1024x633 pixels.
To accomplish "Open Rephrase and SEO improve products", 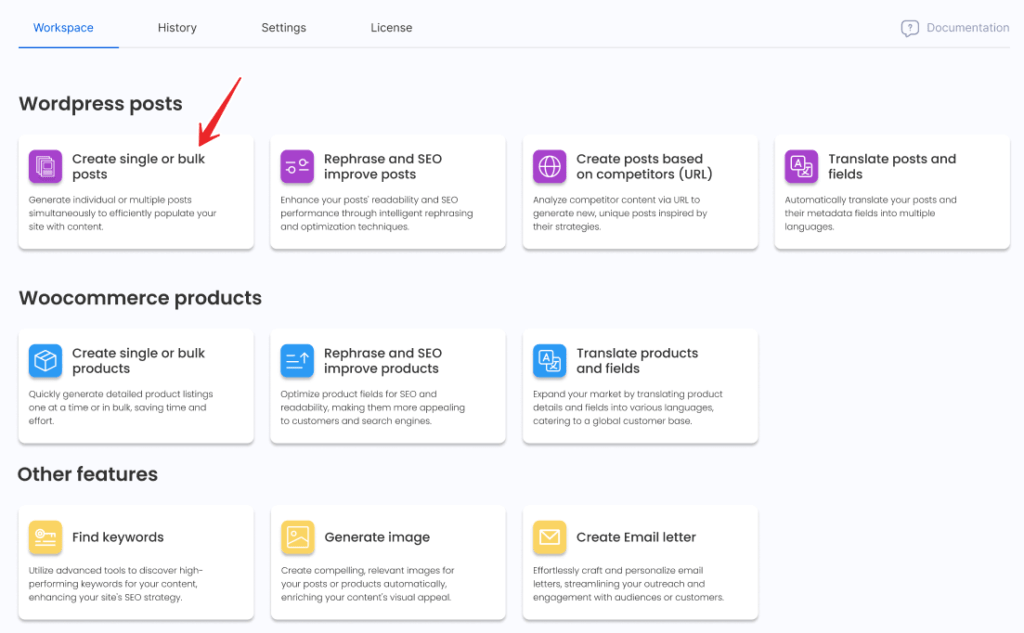I will click(x=388, y=386).
